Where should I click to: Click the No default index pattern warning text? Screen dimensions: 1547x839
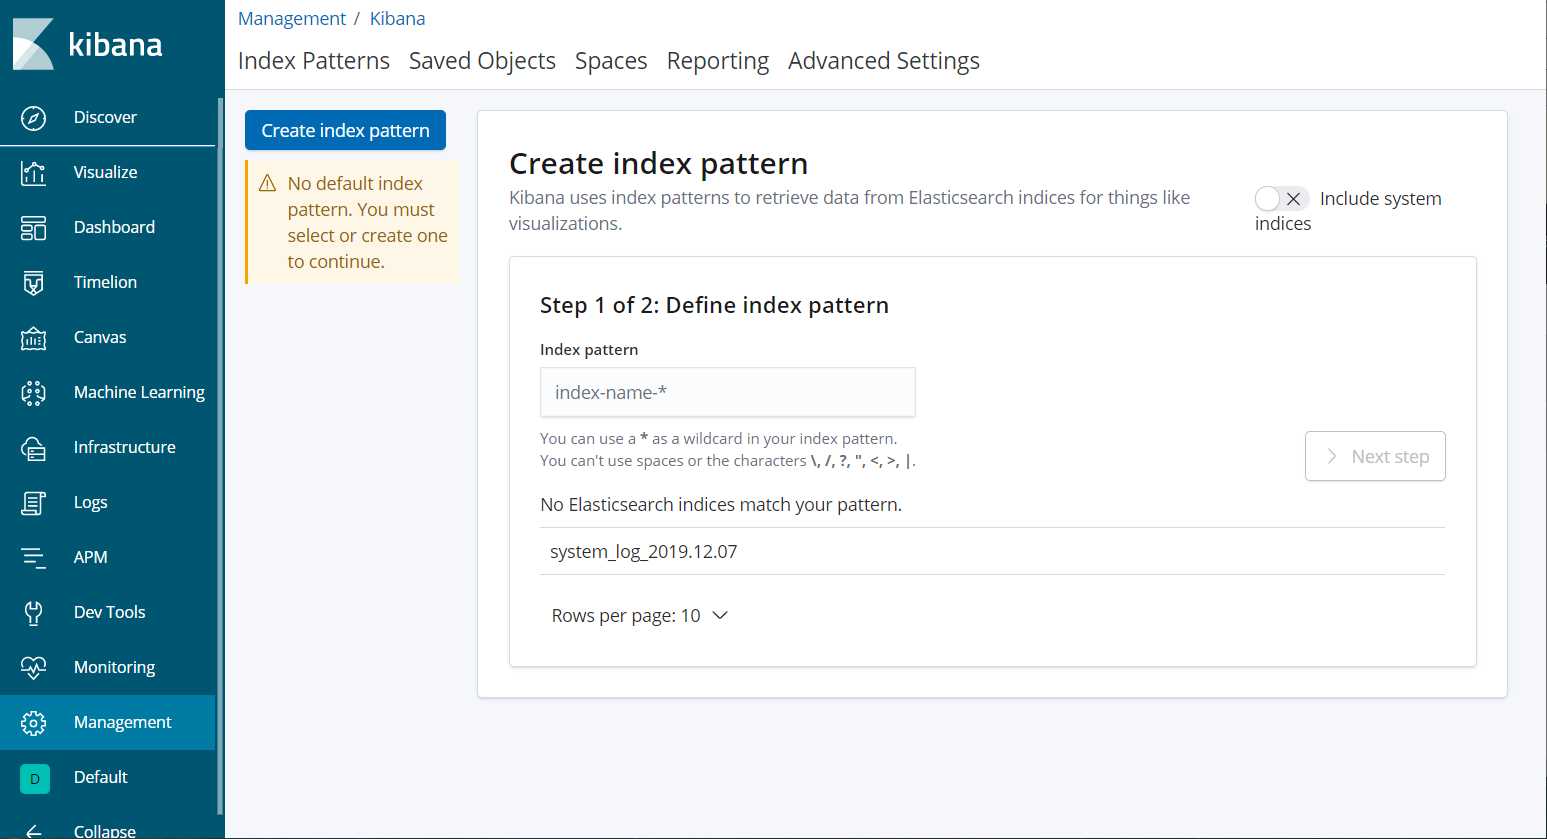(367, 222)
